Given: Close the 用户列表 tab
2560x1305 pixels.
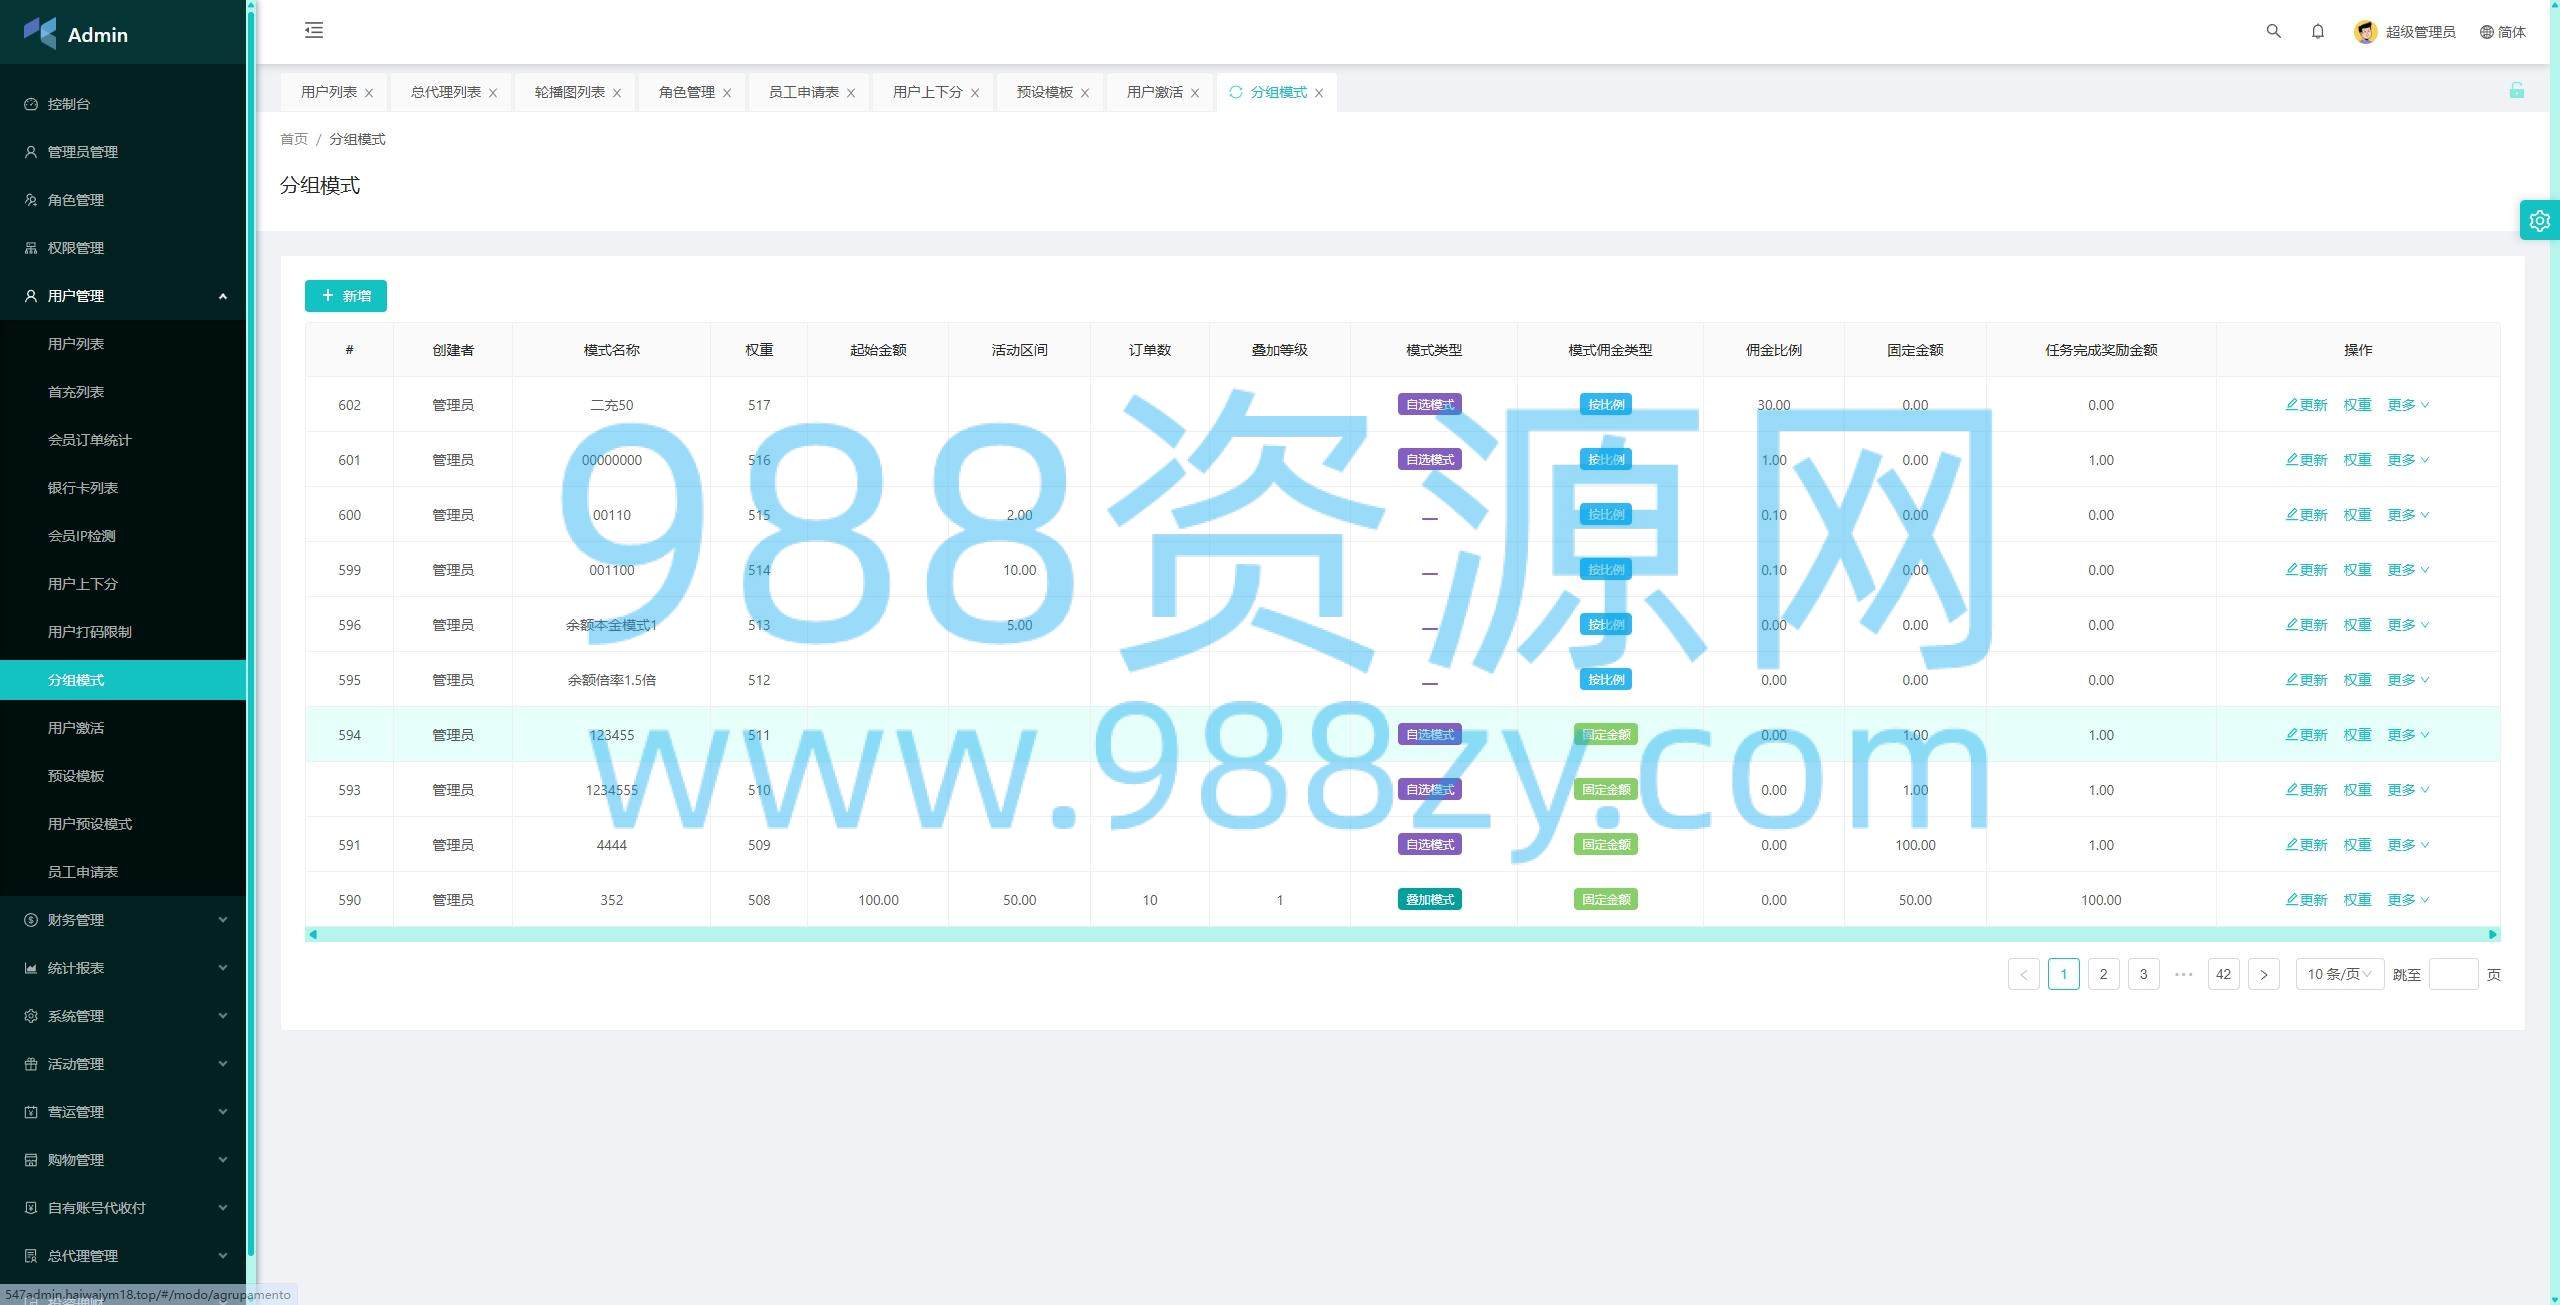Looking at the screenshot, I should (369, 93).
